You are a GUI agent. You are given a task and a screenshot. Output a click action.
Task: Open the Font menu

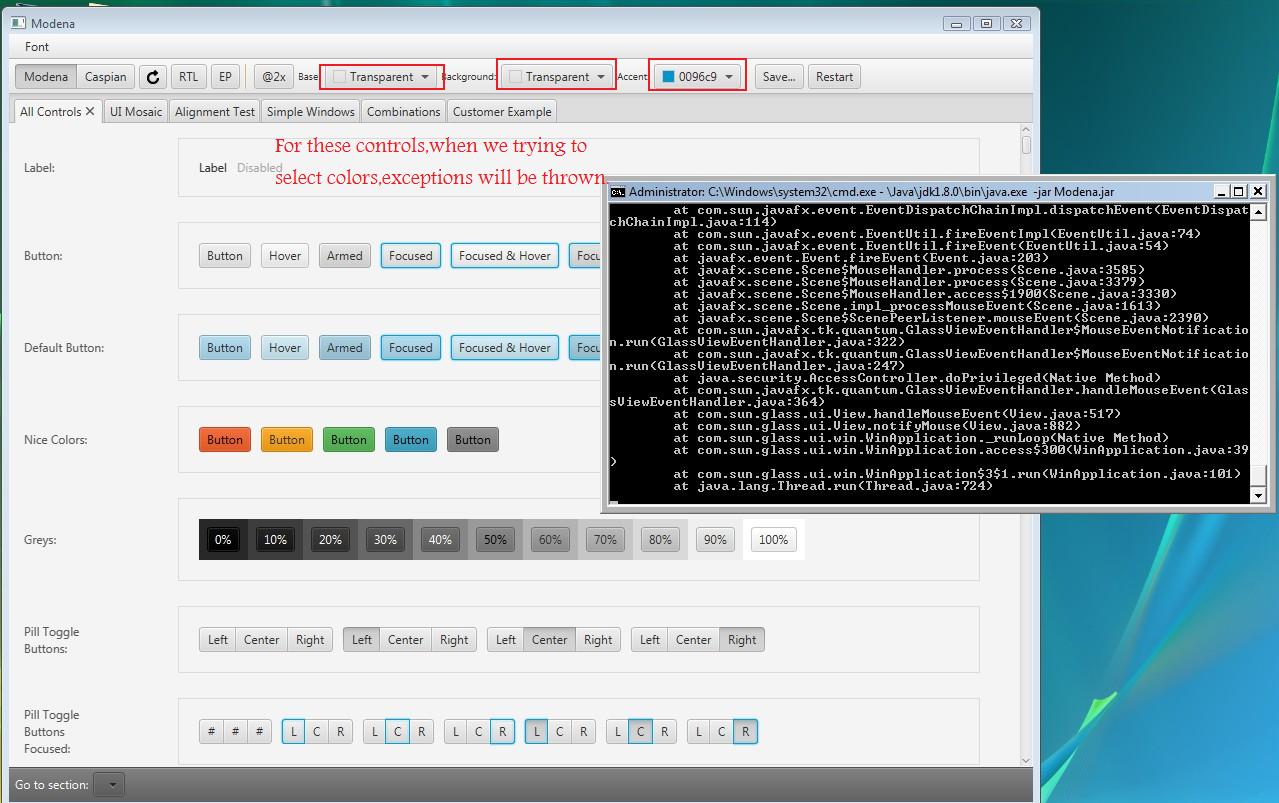[x=37, y=47]
